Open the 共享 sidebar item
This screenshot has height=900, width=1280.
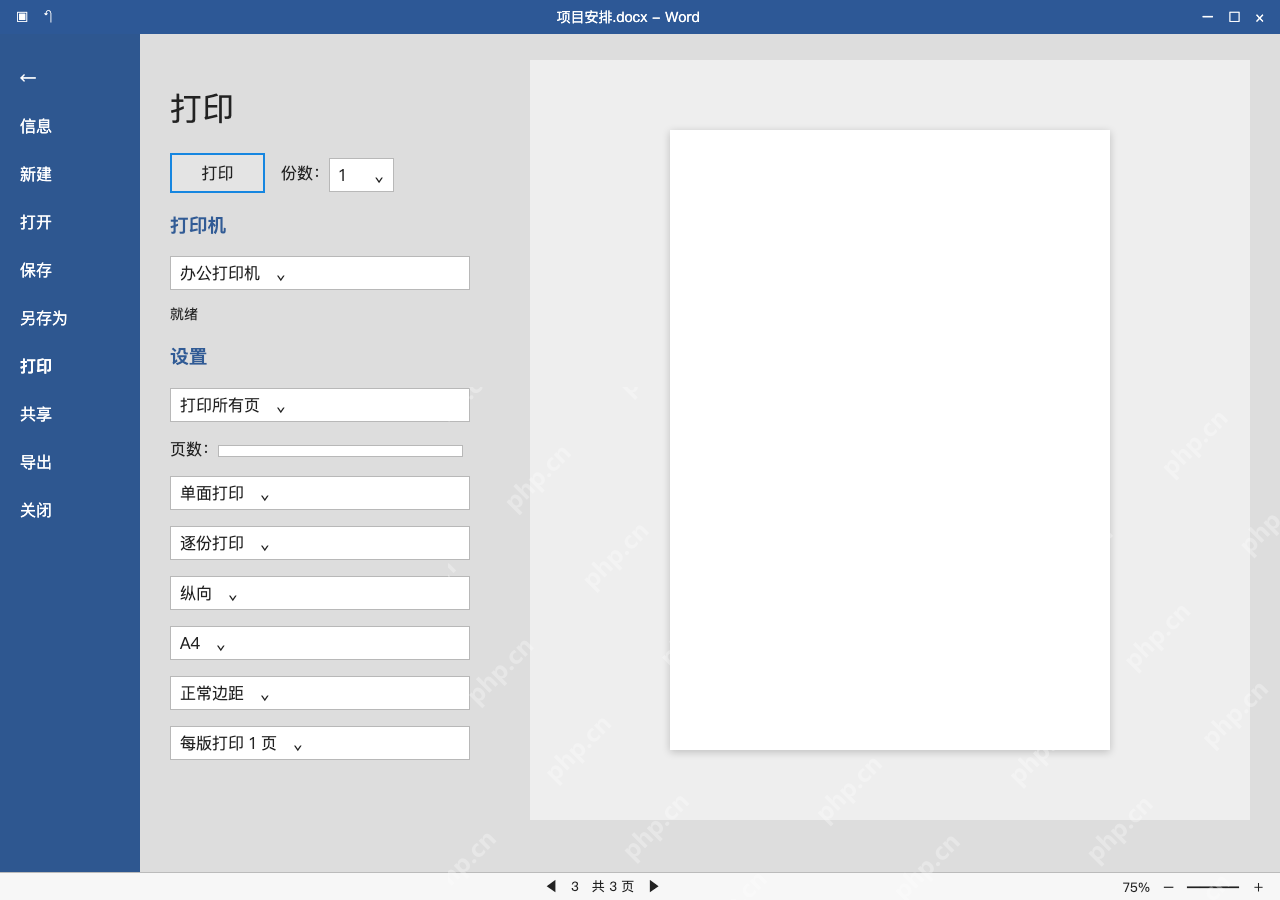pyautogui.click(x=36, y=414)
